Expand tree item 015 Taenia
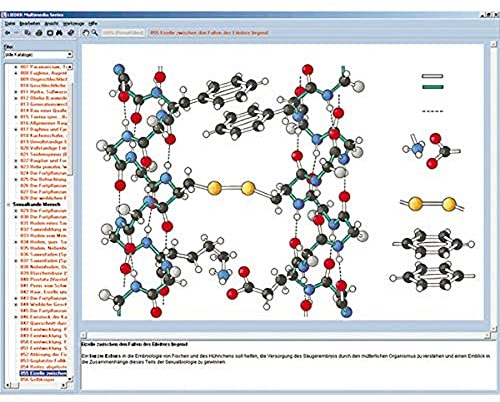This screenshot has height=402, width=500. [x=16, y=117]
